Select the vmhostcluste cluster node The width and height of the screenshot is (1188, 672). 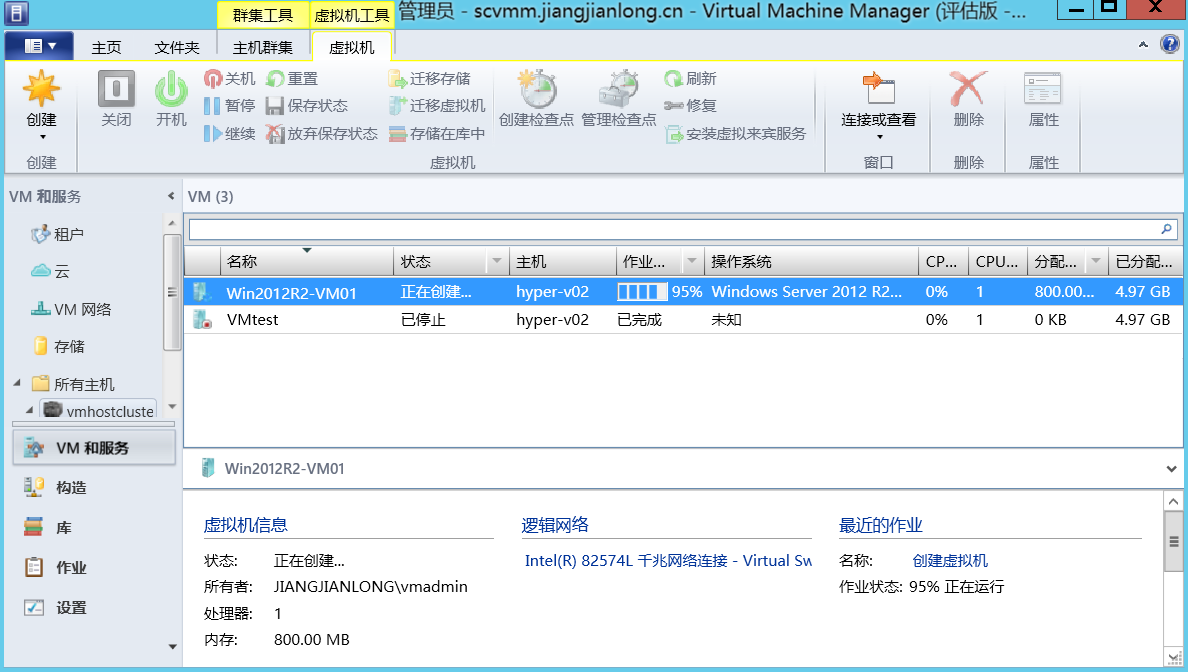pos(98,411)
